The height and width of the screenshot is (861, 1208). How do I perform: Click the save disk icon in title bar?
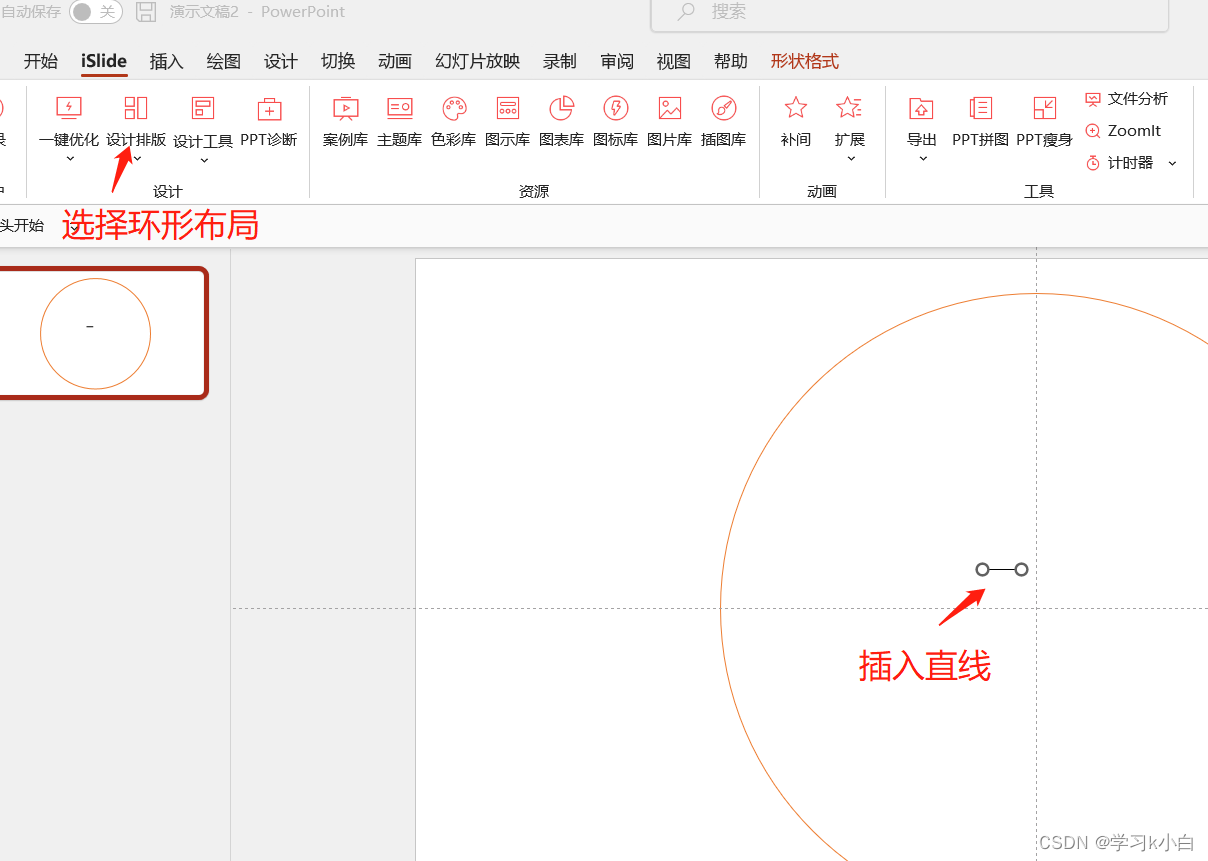[146, 12]
